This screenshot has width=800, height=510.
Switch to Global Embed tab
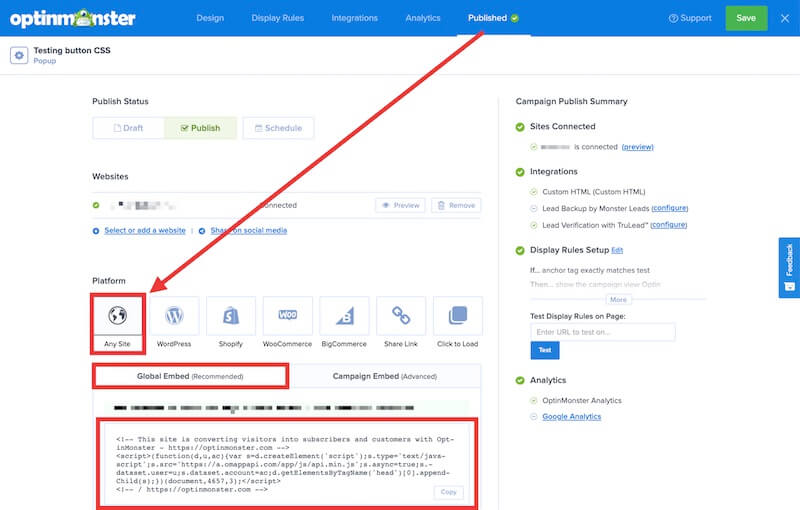coord(190,376)
